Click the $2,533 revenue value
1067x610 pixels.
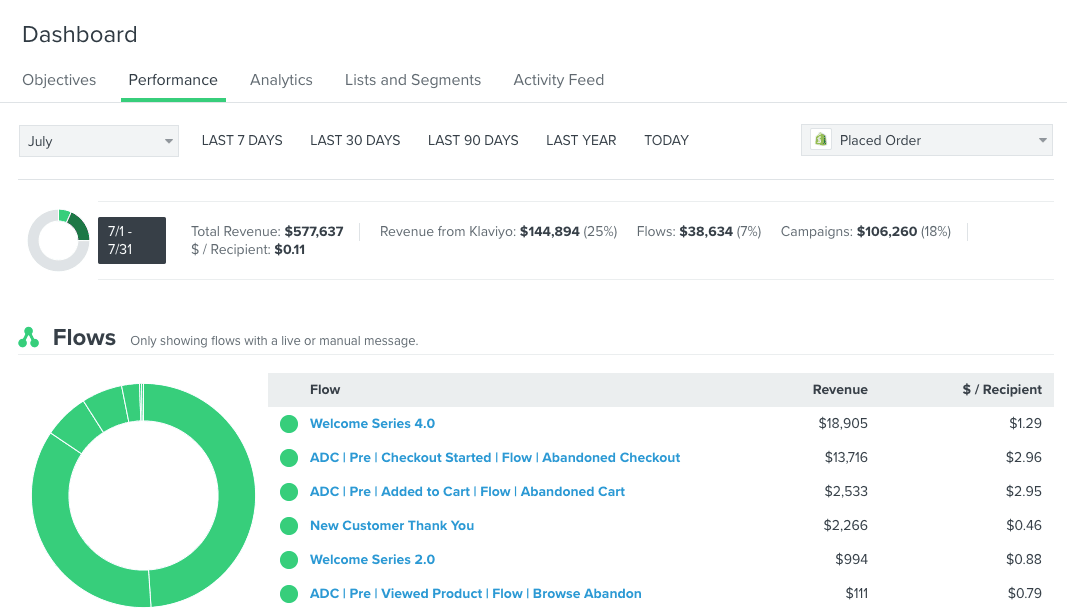click(x=846, y=492)
